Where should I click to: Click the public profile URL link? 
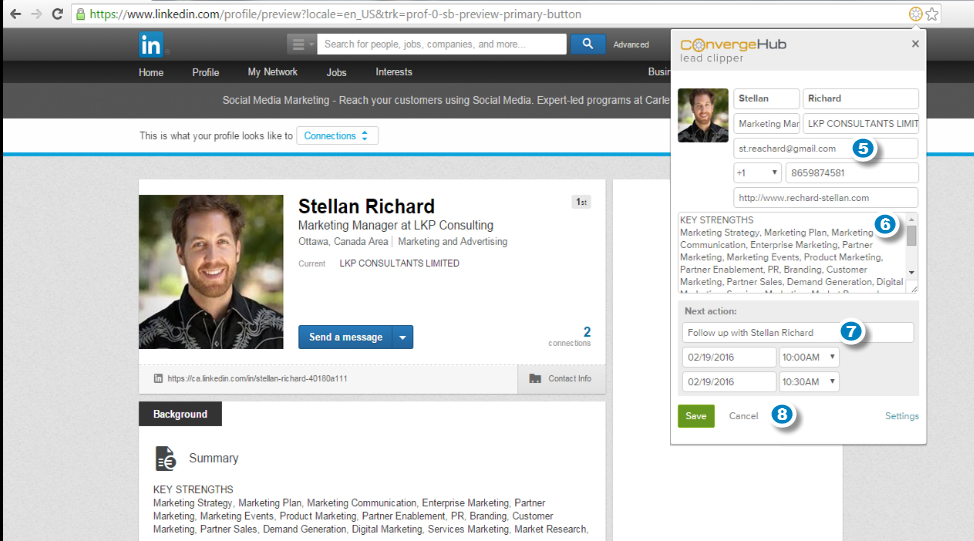[257, 378]
